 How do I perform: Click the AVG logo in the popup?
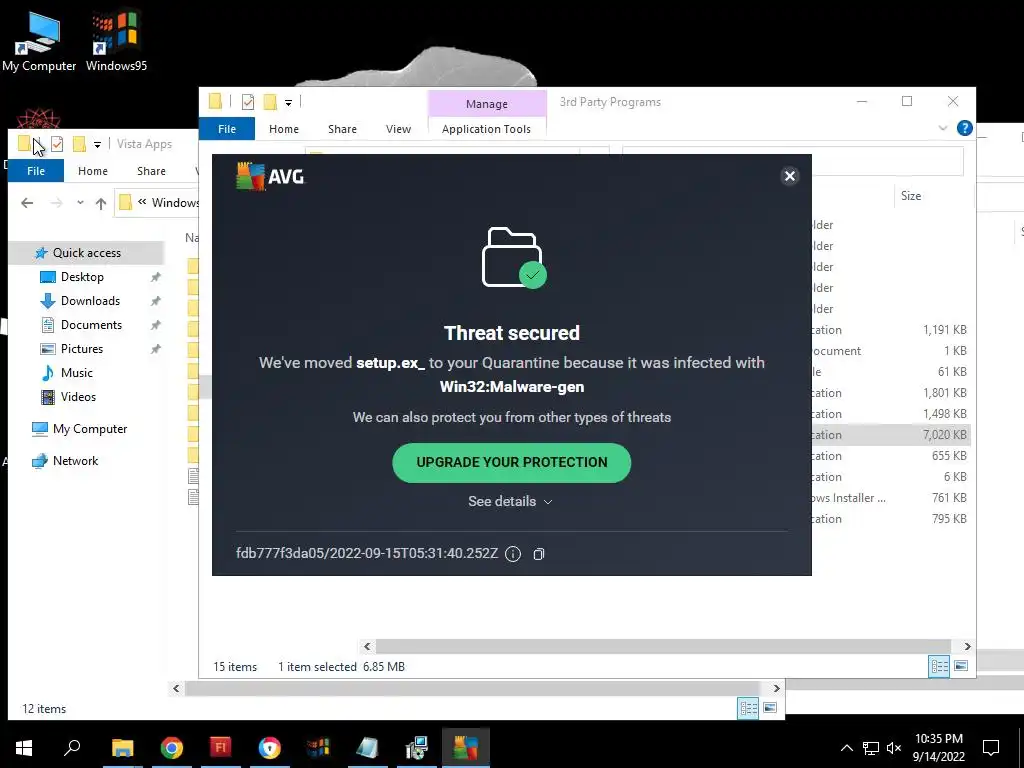click(270, 176)
